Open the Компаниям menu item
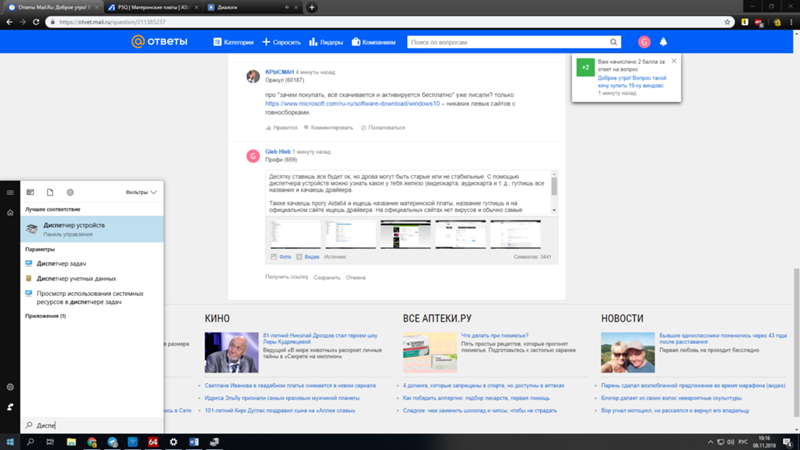The height and width of the screenshot is (450, 800). [373, 42]
